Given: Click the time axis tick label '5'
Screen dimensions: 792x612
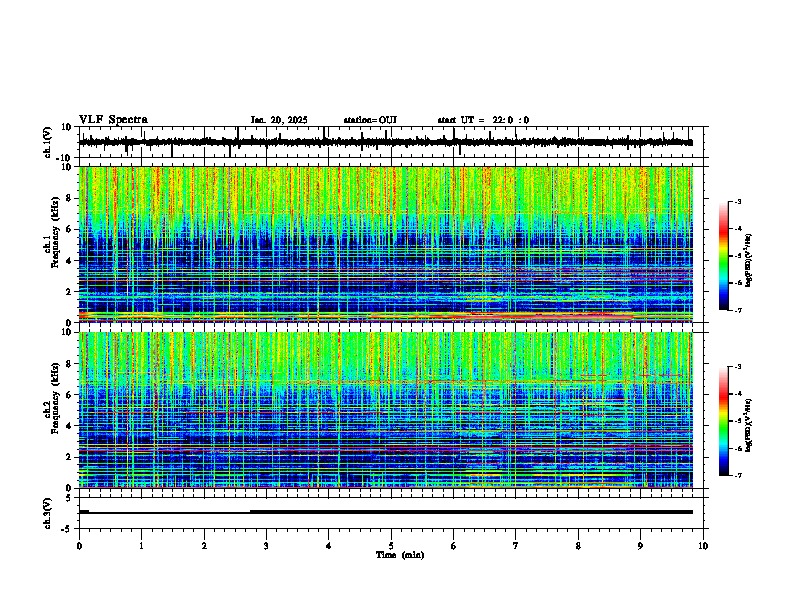Looking at the screenshot, I should [x=391, y=546].
